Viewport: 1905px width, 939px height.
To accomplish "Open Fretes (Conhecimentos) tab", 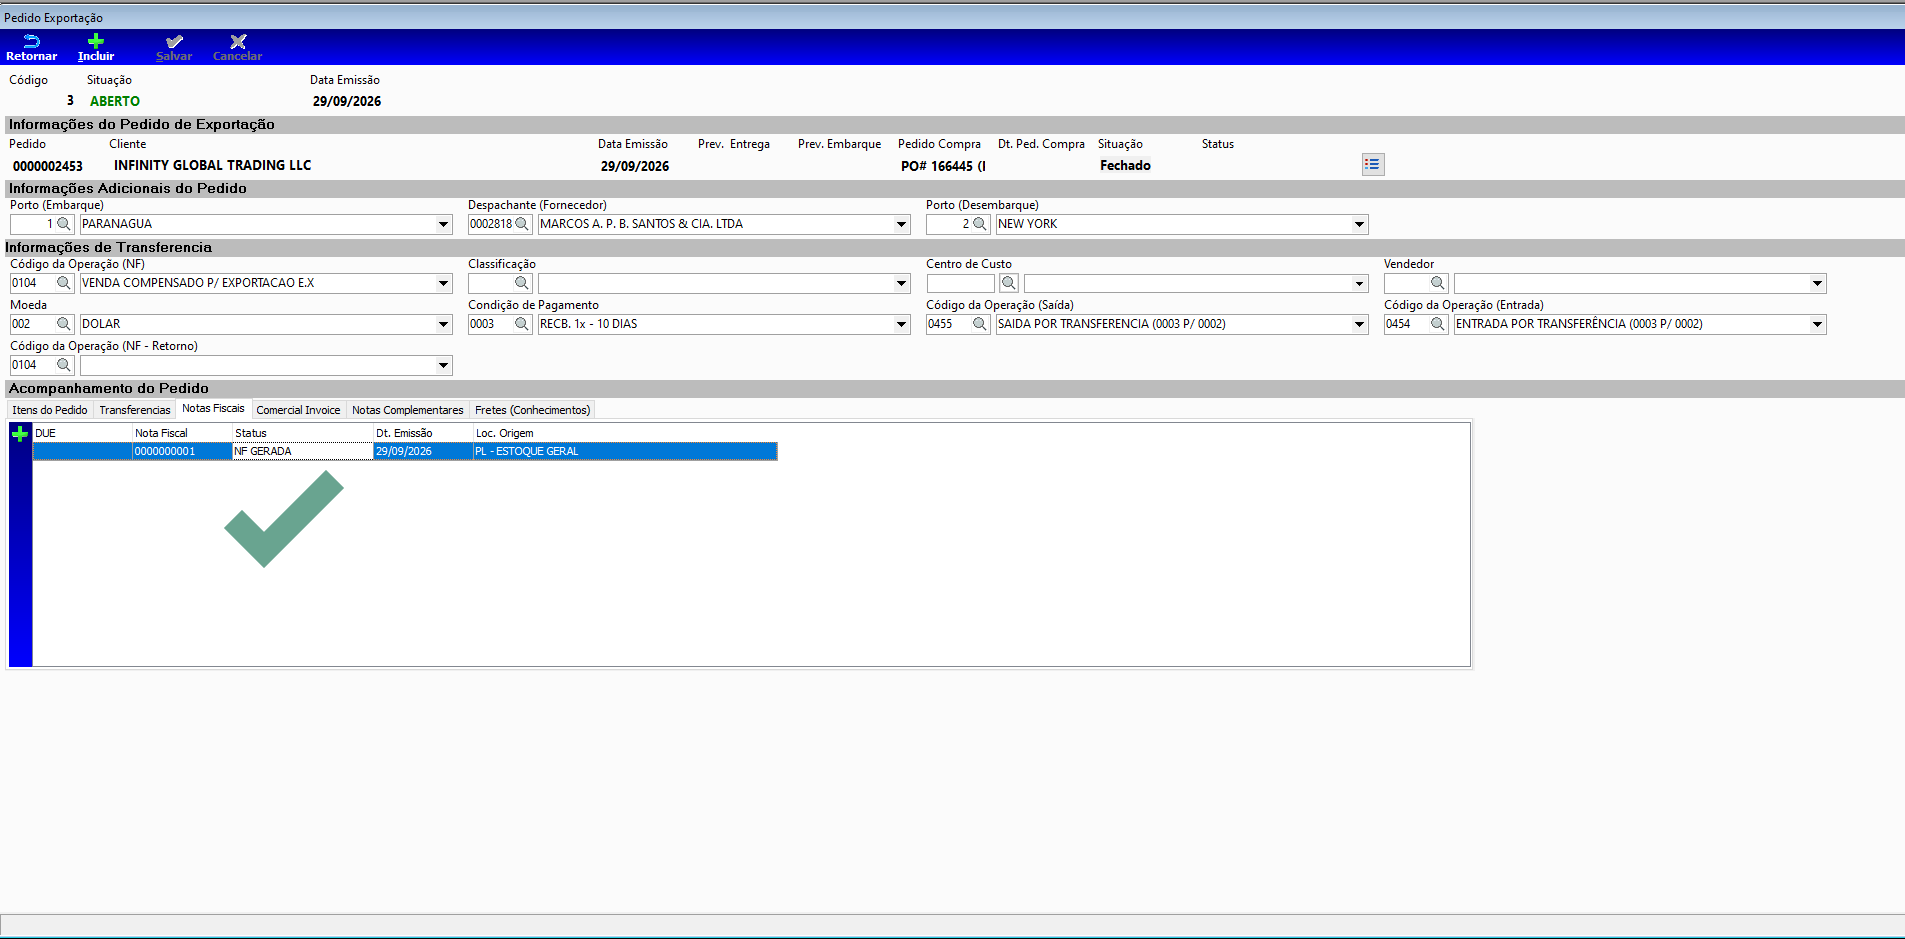I will 533,410.
